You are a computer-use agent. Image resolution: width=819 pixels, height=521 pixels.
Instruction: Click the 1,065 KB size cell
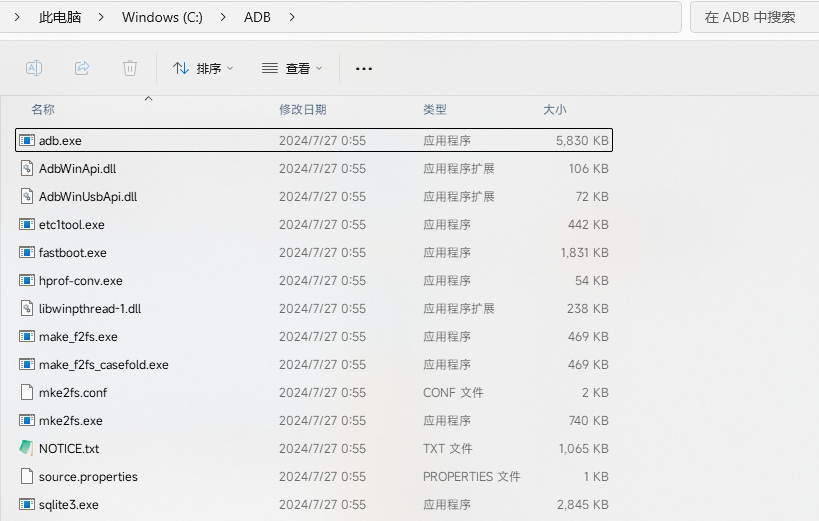(583, 449)
